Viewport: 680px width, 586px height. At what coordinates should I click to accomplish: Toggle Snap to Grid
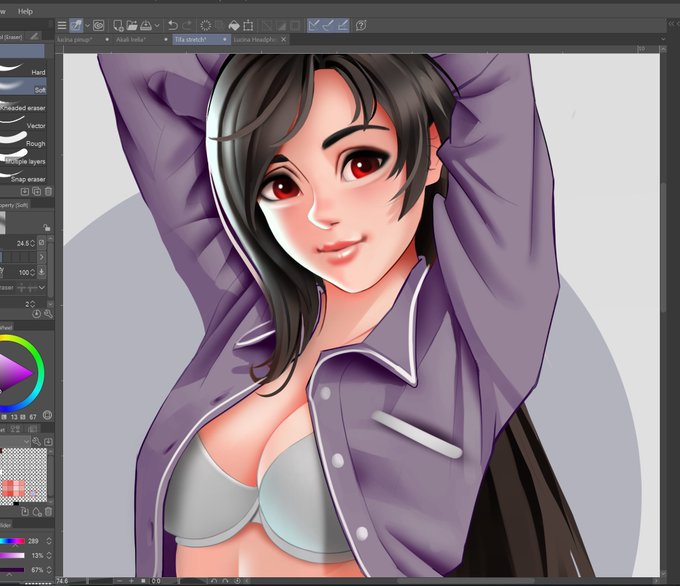click(x=343, y=26)
